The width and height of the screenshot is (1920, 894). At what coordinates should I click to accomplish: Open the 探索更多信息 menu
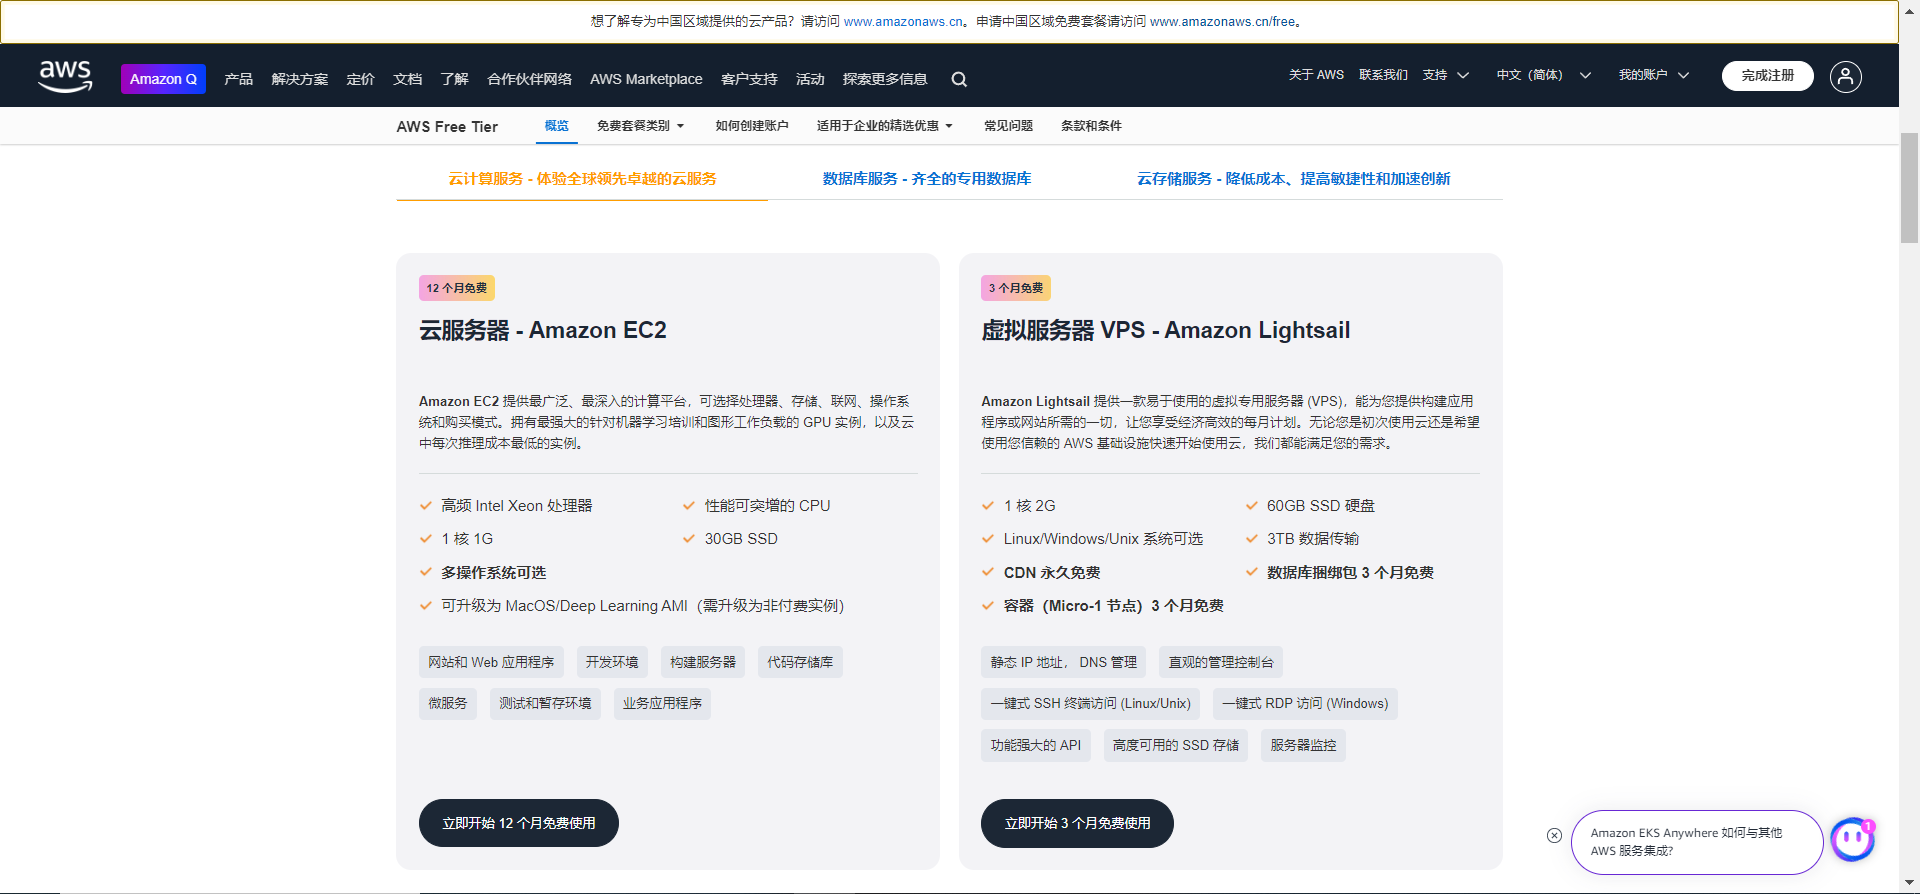pyautogui.click(x=885, y=79)
